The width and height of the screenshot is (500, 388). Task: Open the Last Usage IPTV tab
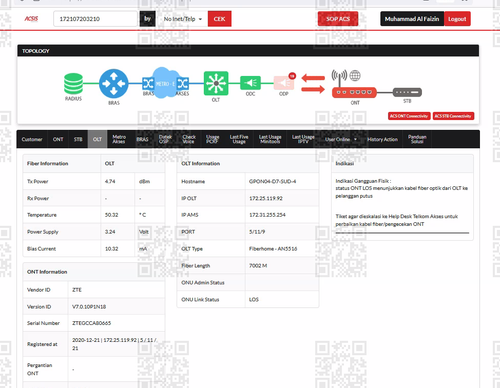click(303, 139)
